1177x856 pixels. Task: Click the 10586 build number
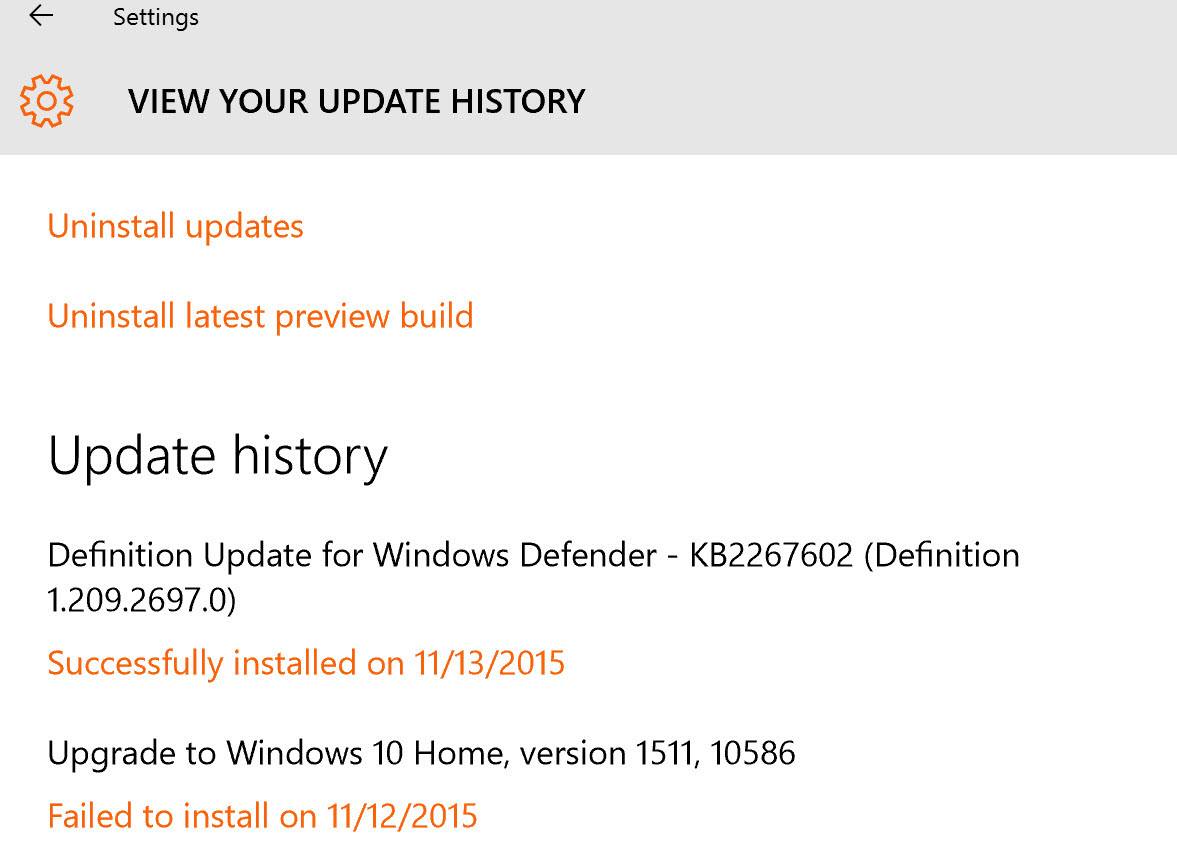(x=753, y=752)
